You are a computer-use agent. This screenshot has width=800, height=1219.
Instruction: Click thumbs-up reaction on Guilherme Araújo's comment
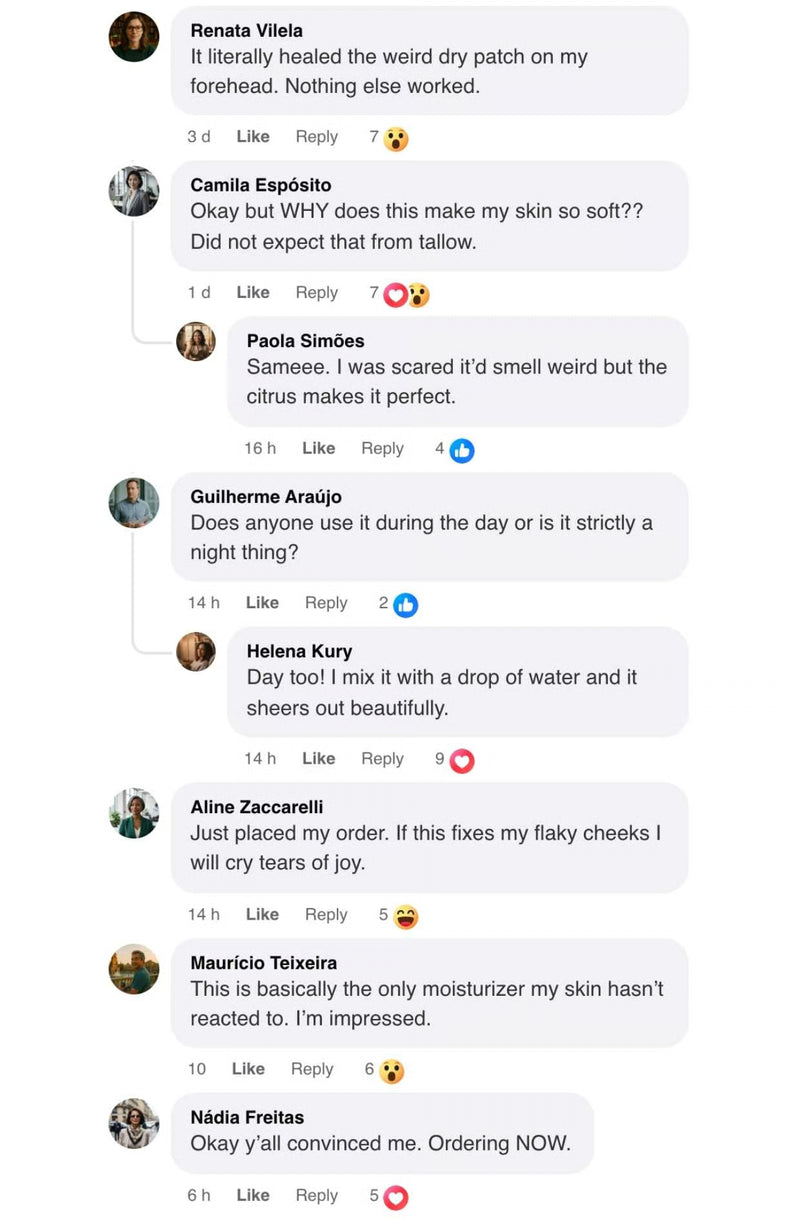405,604
